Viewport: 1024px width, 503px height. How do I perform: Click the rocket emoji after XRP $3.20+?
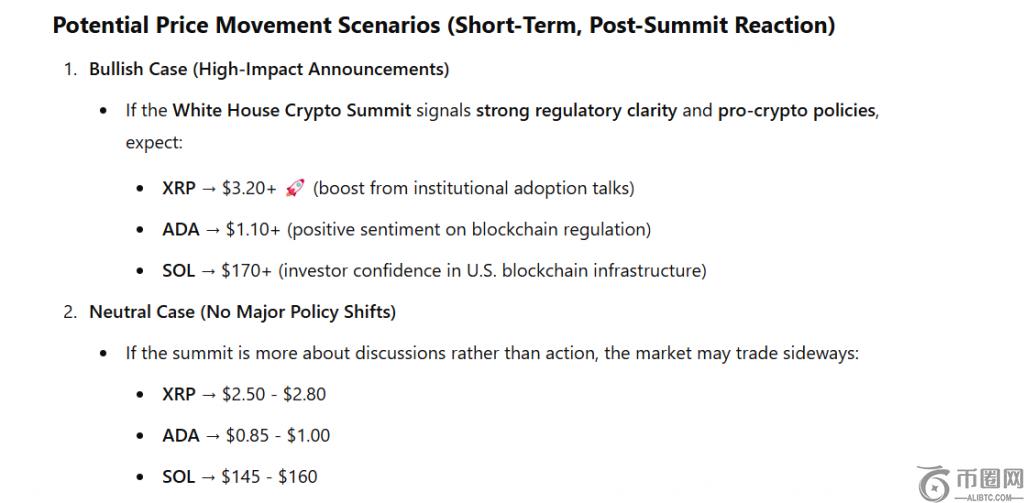294,188
